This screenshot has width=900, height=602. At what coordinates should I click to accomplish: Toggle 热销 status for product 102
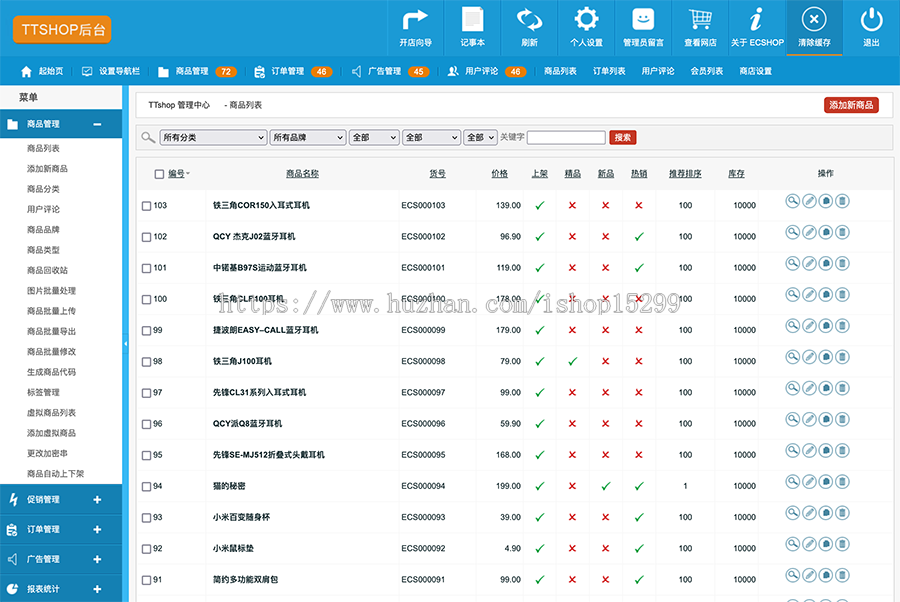tap(639, 236)
